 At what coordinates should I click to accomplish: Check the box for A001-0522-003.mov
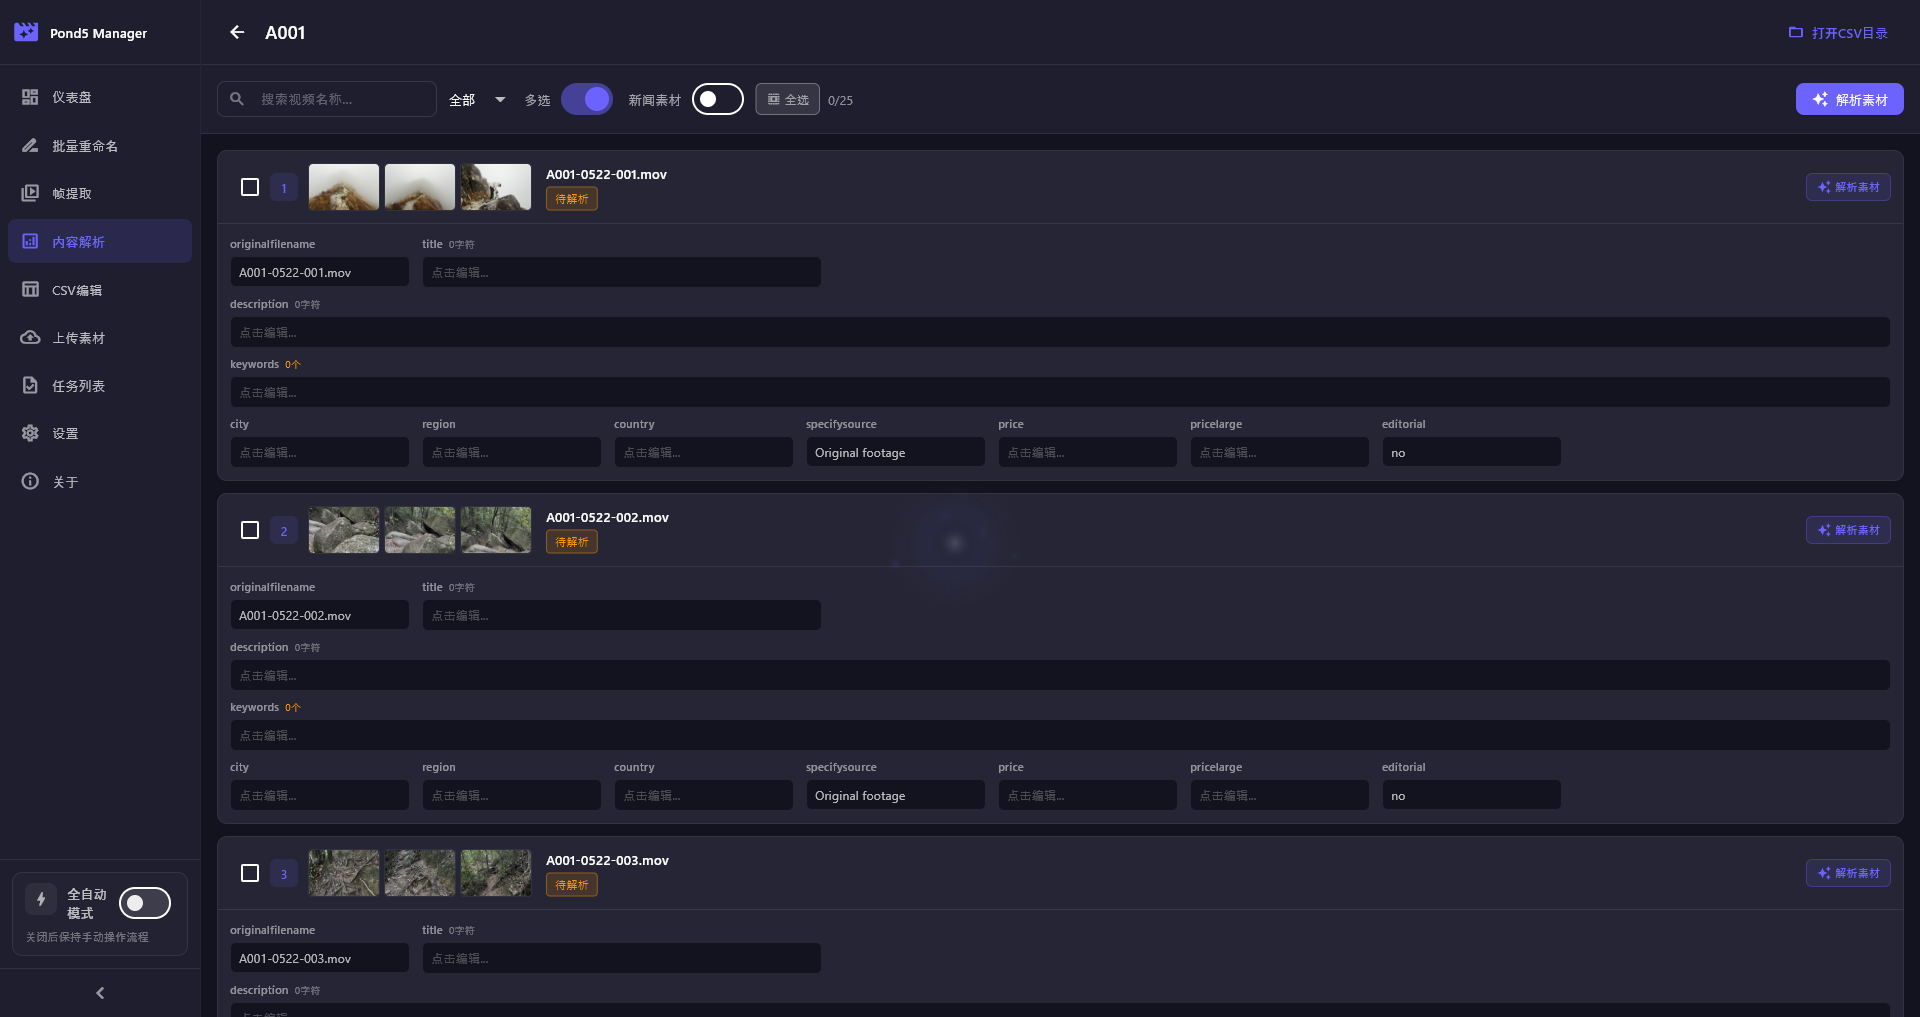pyautogui.click(x=250, y=873)
